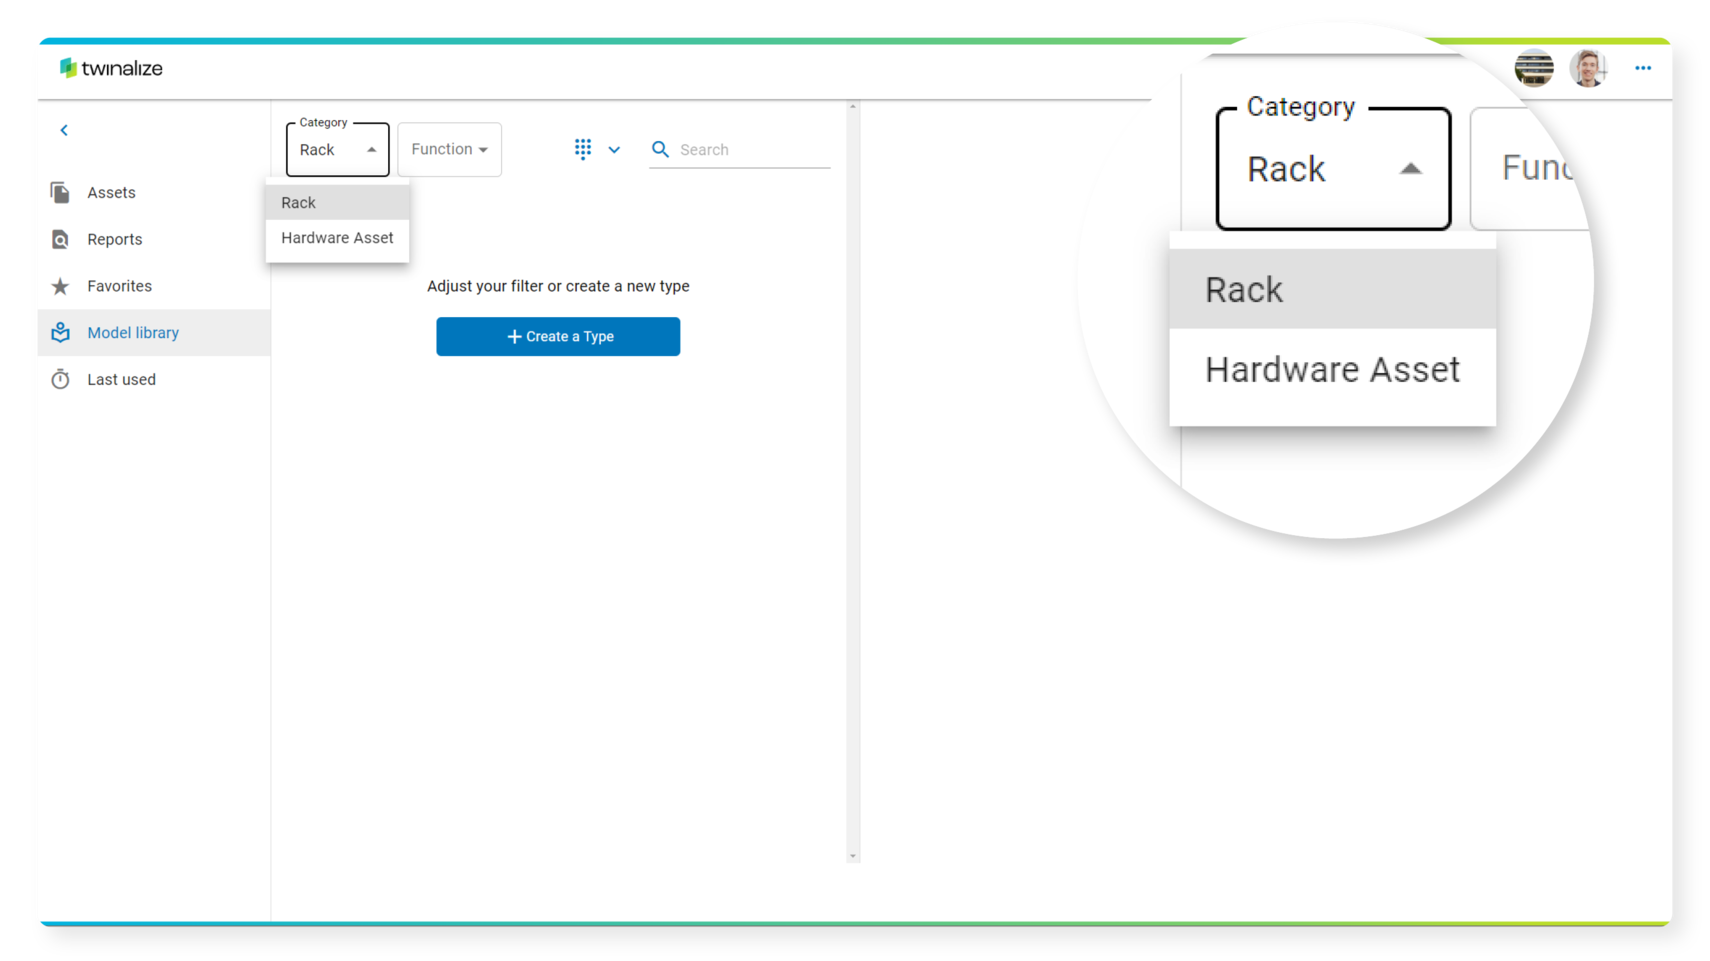Expand view options chevron beside grid
The height and width of the screenshot is (961, 1710).
(x=614, y=150)
